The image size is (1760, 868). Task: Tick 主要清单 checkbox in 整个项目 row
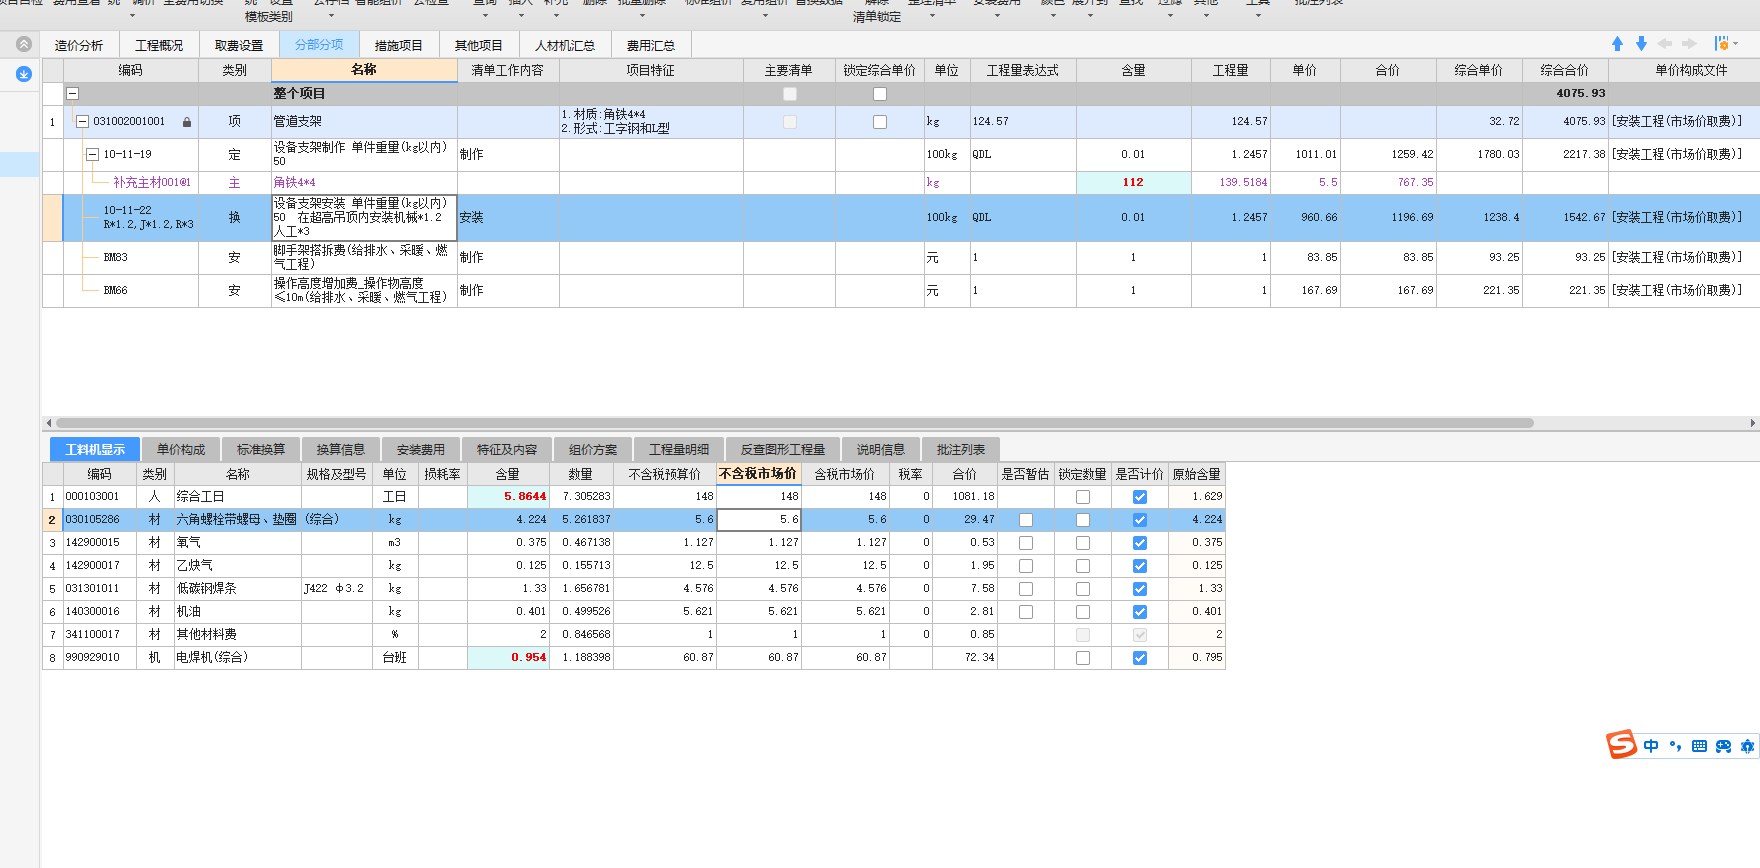(x=790, y=94)
